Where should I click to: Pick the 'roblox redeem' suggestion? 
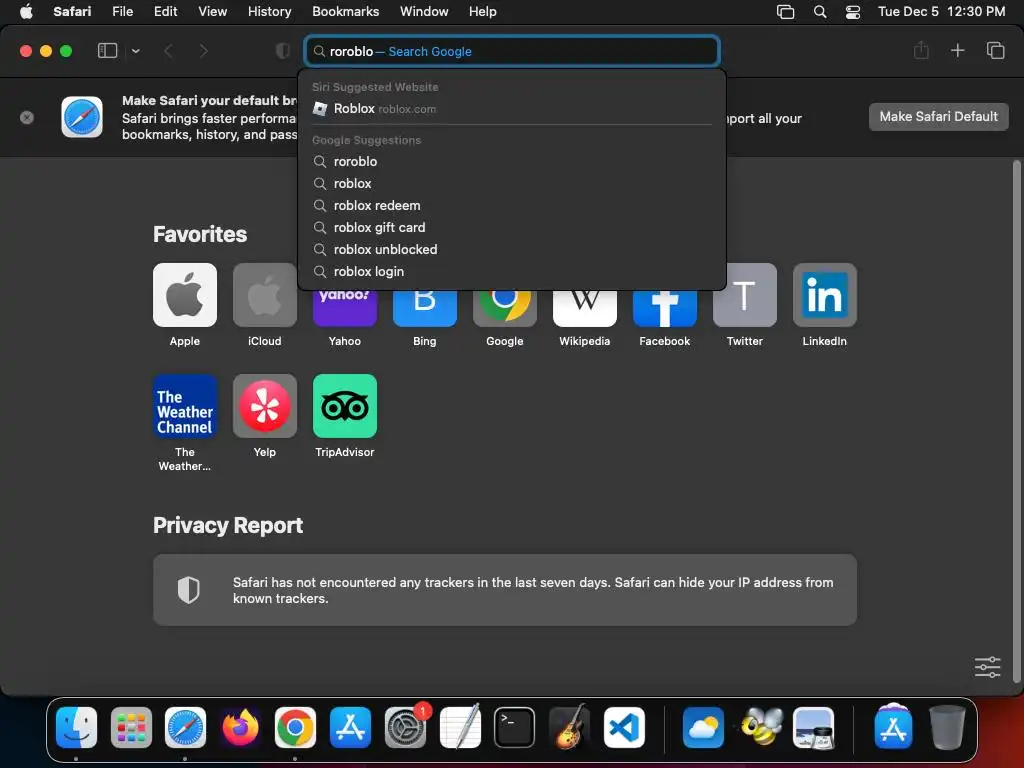coord(512,206)
